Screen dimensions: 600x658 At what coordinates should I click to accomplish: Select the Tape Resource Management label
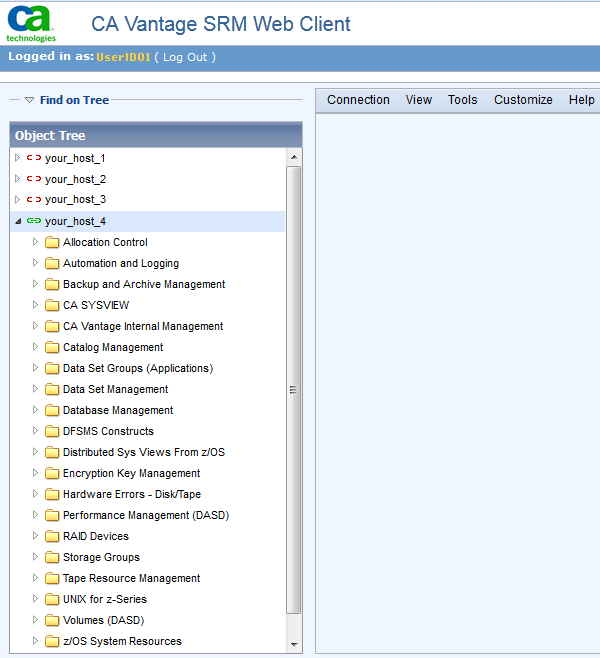coord(131,578)
